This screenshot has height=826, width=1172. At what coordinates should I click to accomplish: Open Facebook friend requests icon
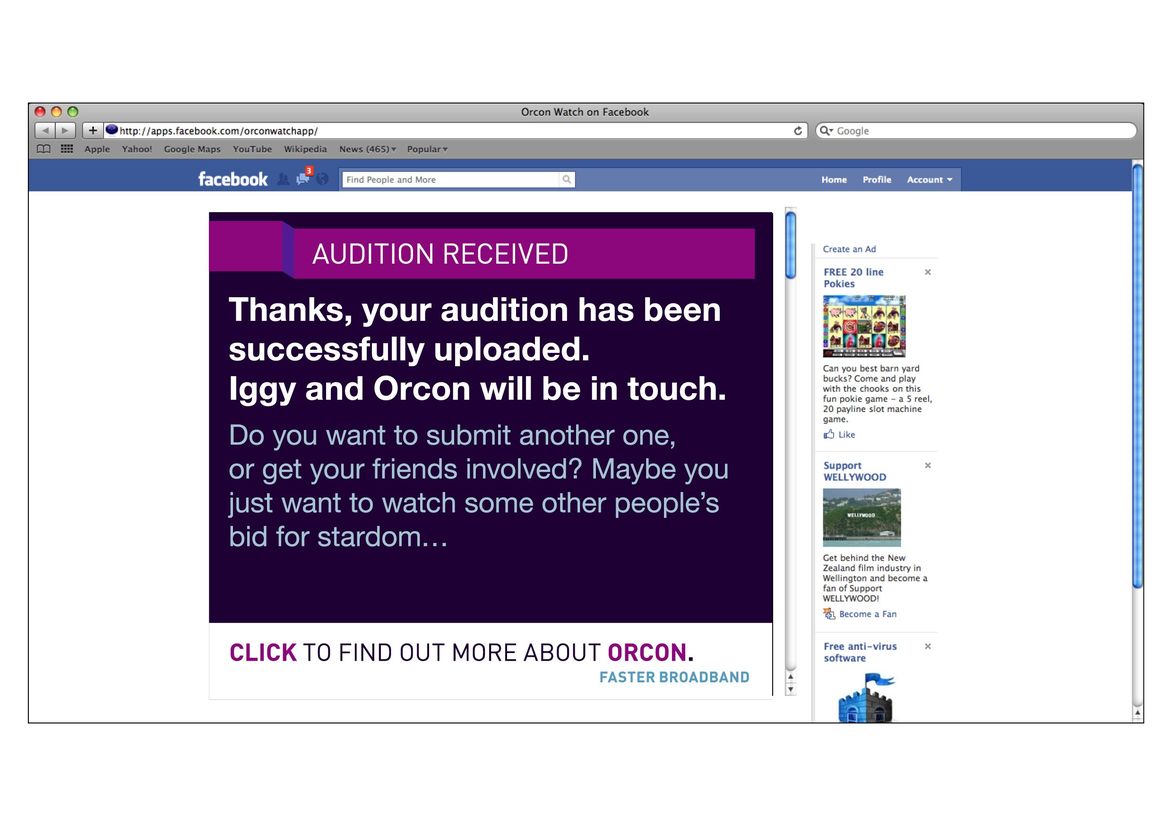click(283, 179)
